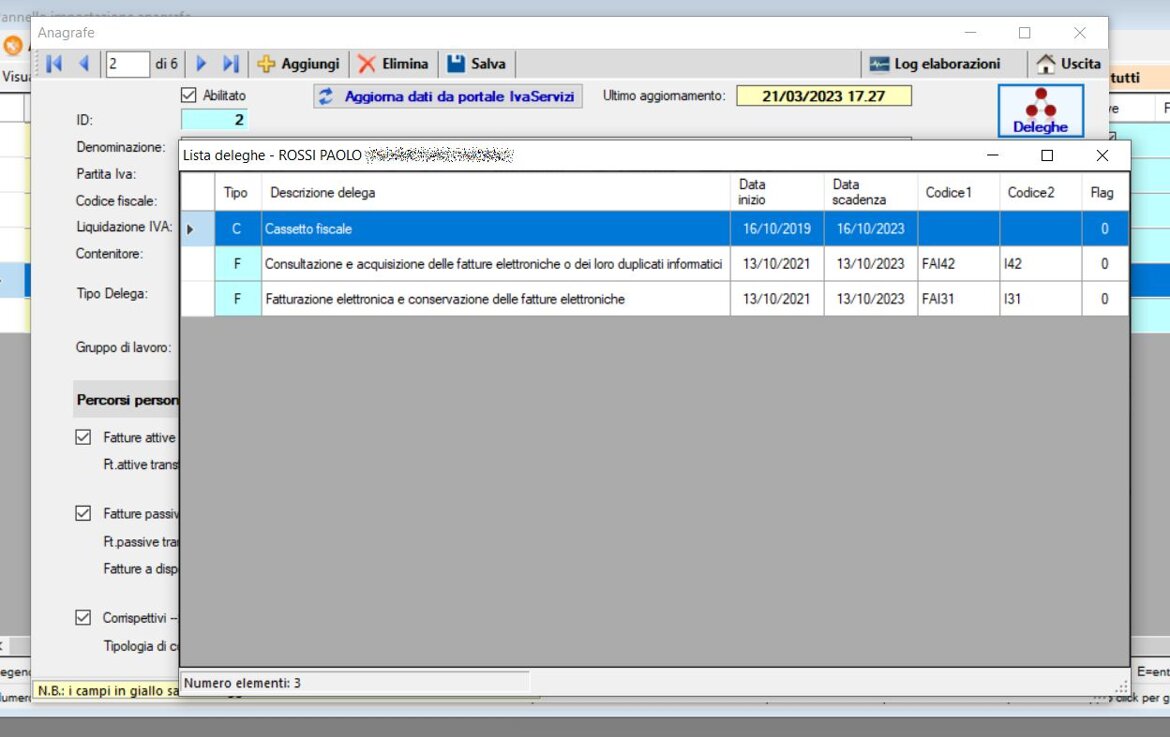Close the Lista deleghe window
The height and width of the screenshot is (737, 1170).
(1102, 156)
